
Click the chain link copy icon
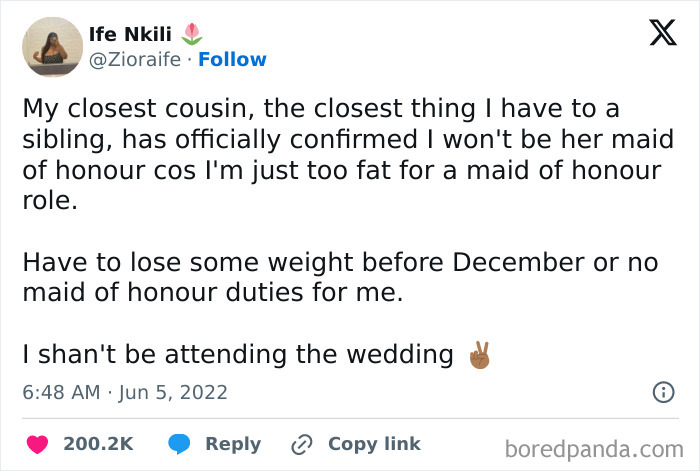click(x=302, y=444)
